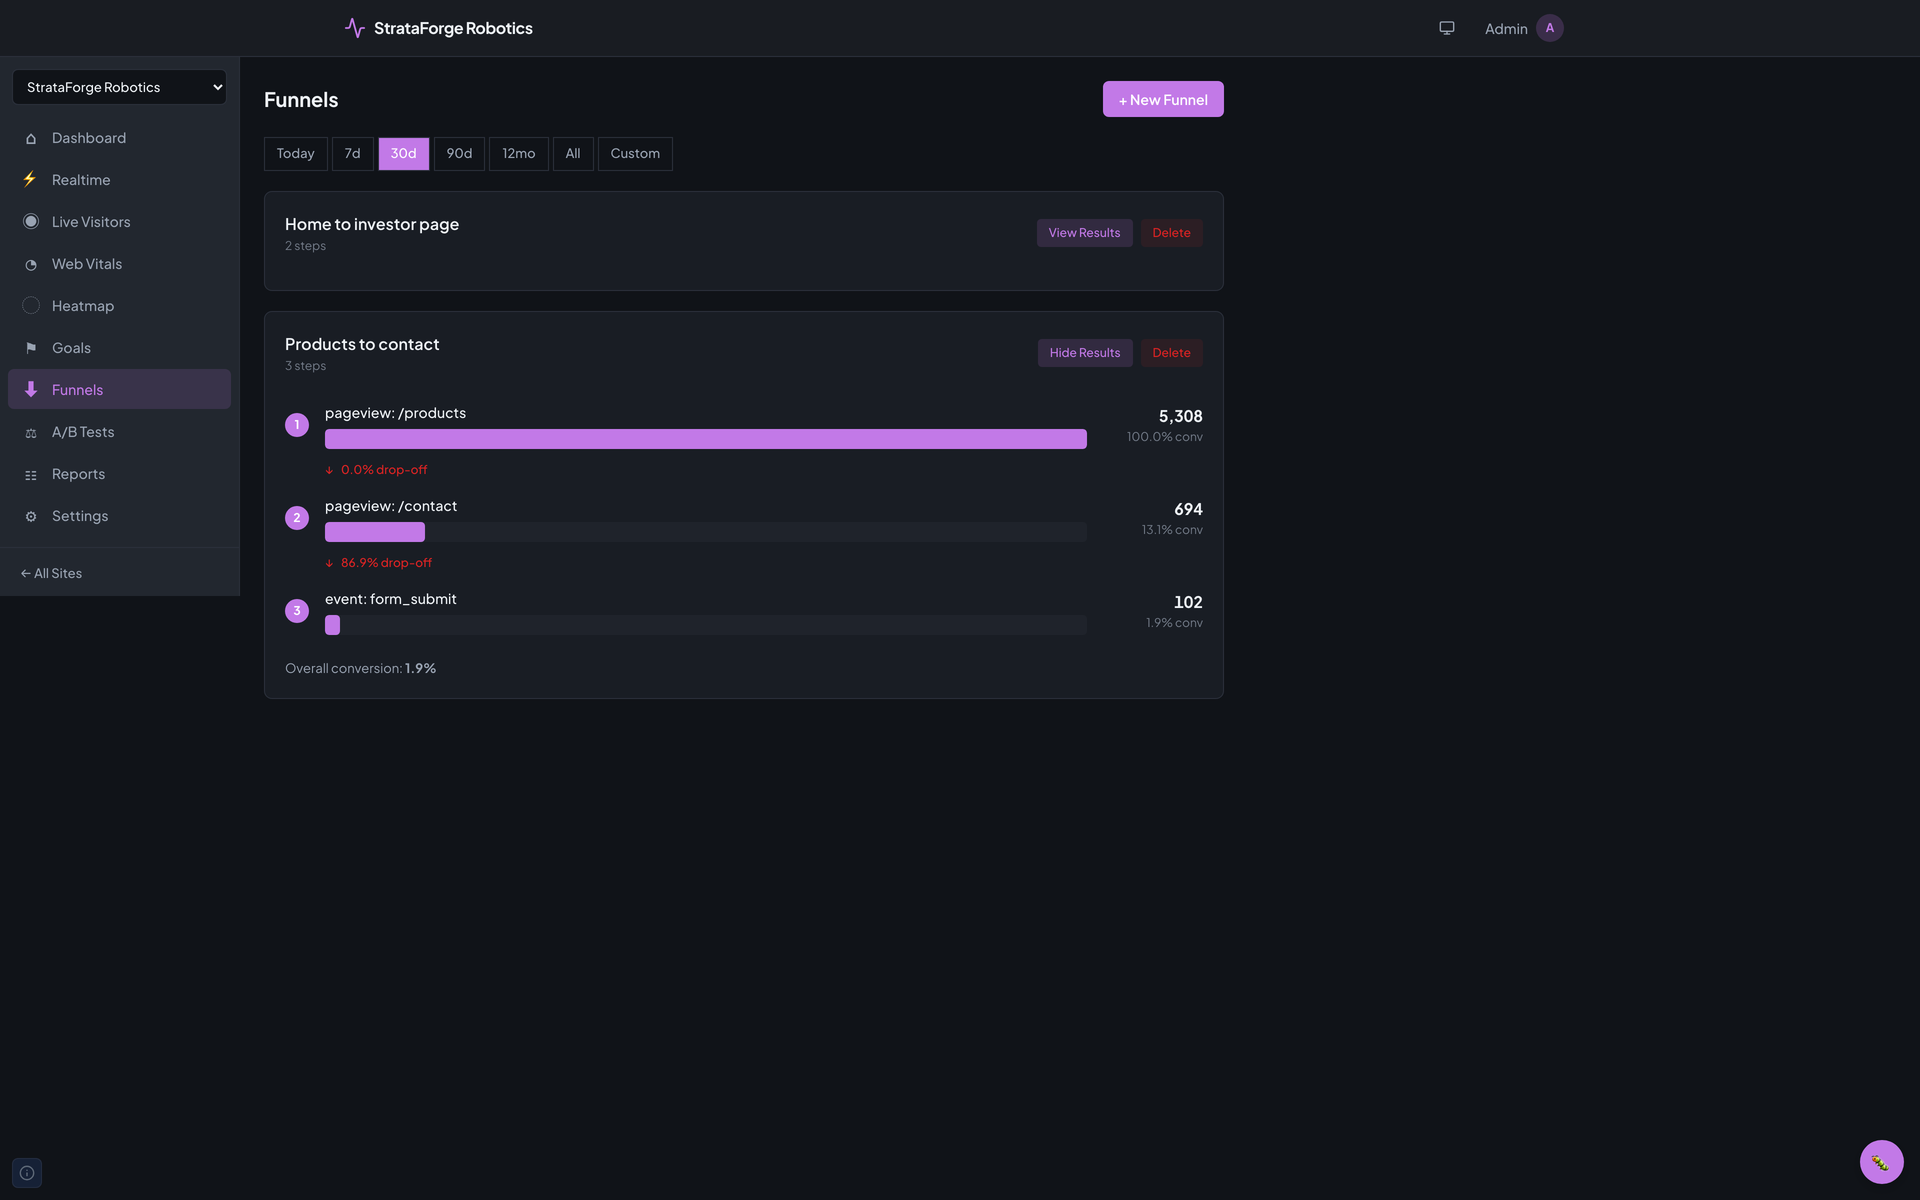Screen dimensions: 1920x1200
Task: Open Heatmap in the sidebar
Action: [119, 306]
